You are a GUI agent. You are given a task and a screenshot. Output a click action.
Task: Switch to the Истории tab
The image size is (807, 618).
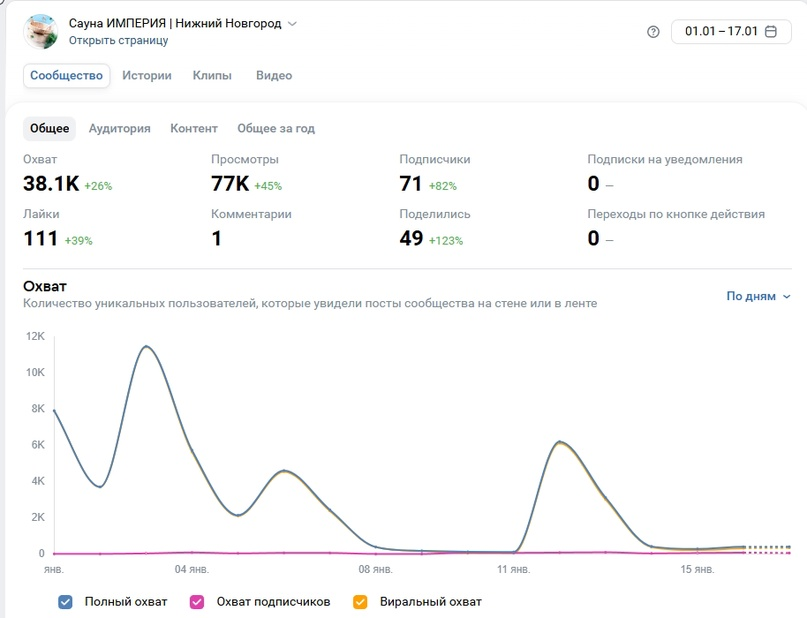click(147, 76)
